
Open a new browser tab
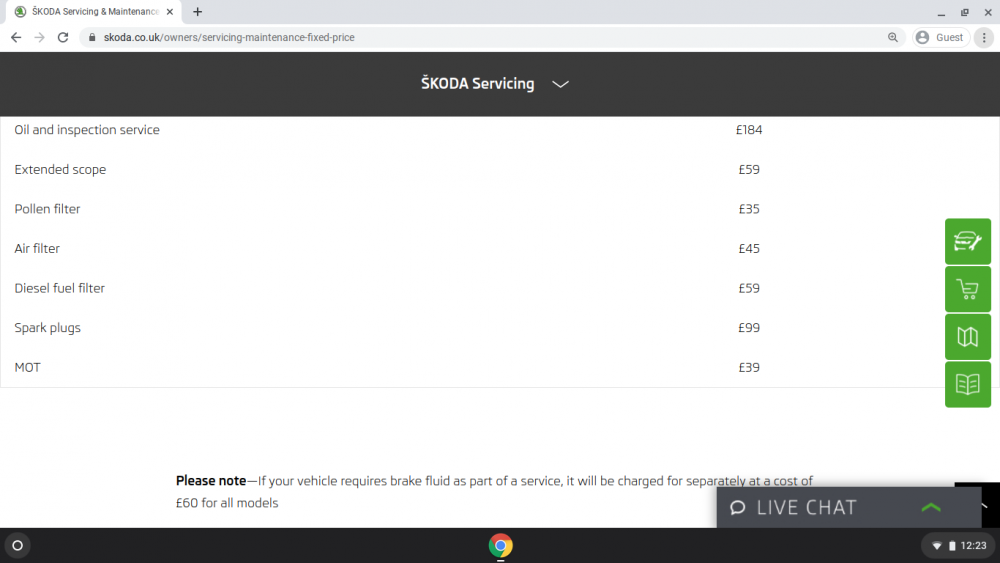click(198, 11)
